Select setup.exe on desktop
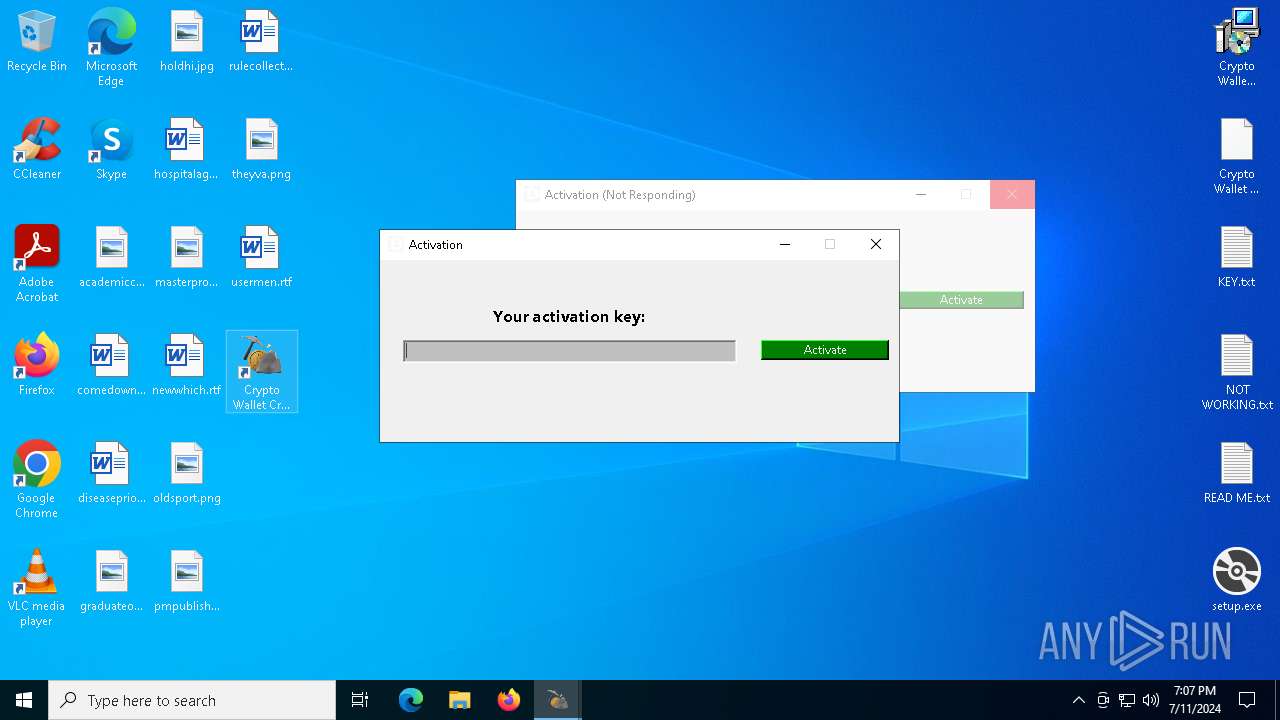The height and width of the screenshot is (720, 1280). 1237,582
